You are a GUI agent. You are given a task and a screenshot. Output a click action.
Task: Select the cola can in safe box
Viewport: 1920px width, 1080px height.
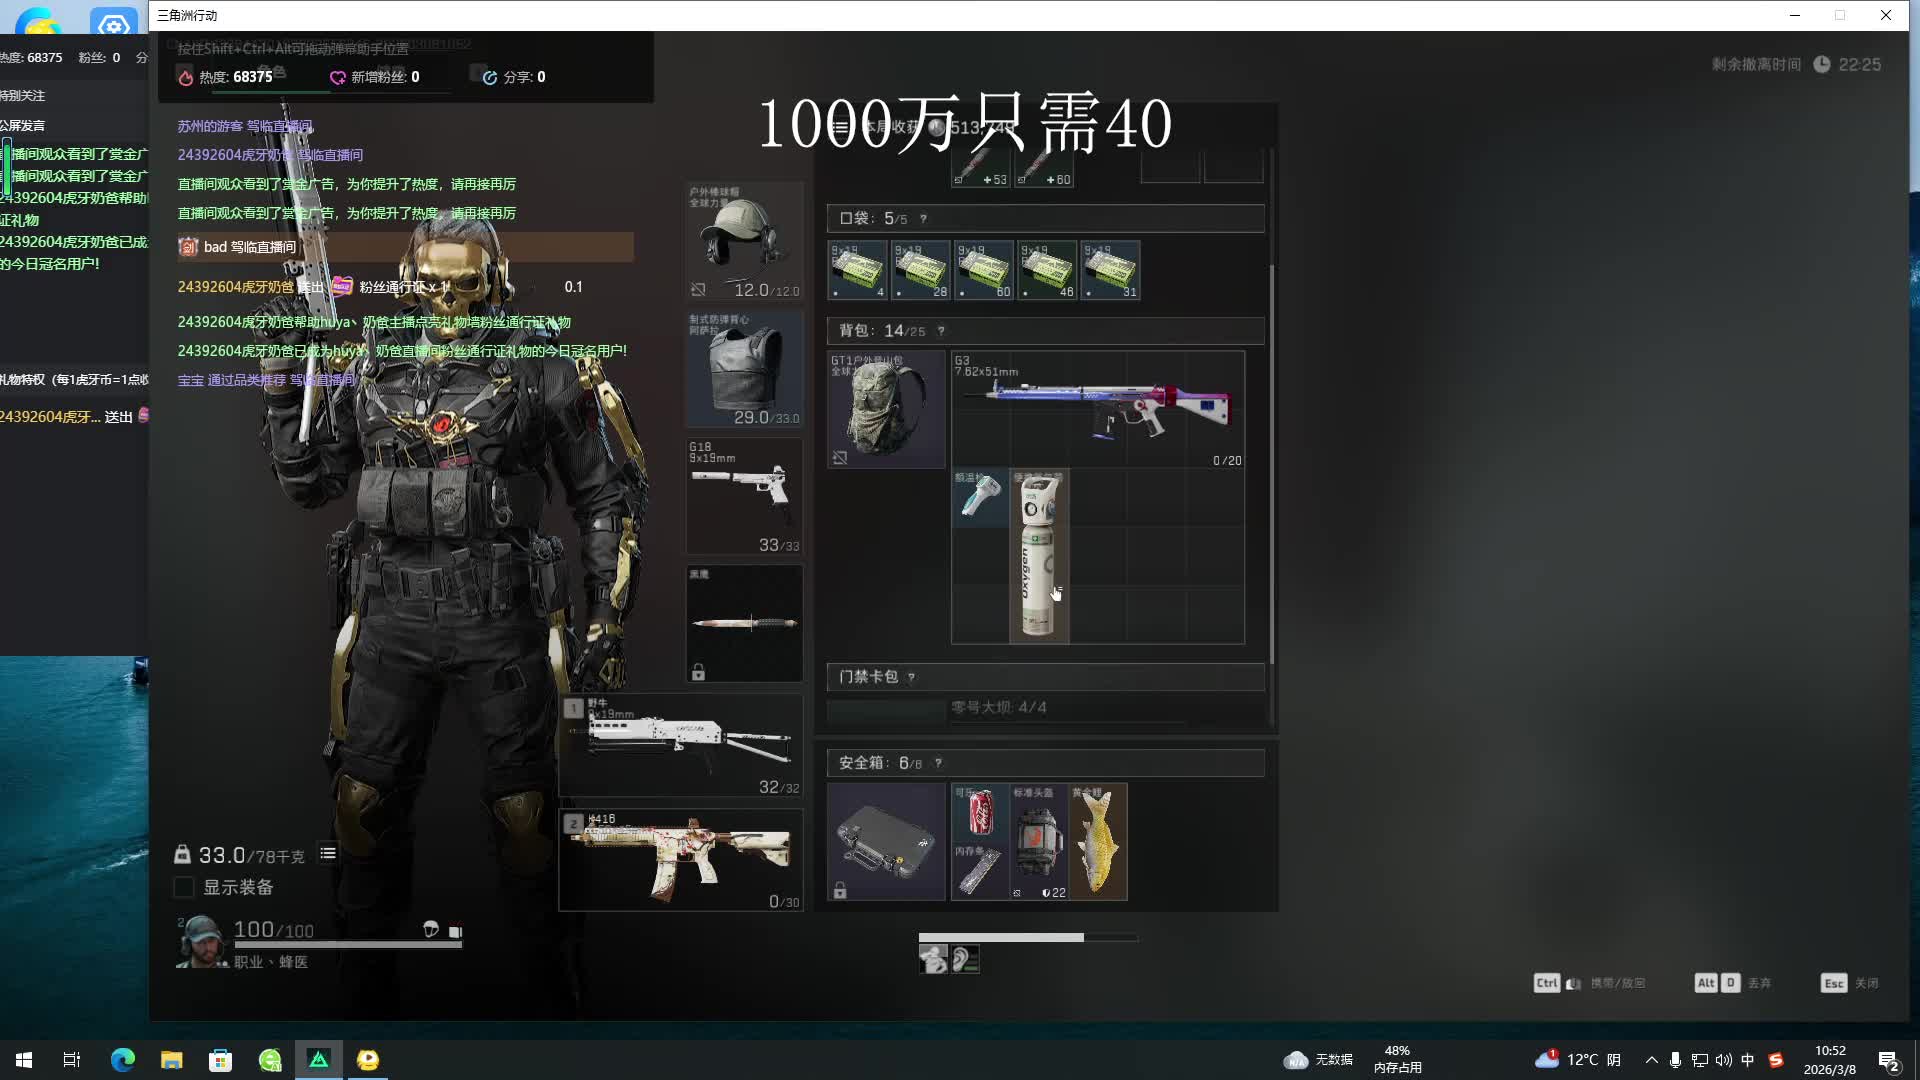(x=980, y=811)
